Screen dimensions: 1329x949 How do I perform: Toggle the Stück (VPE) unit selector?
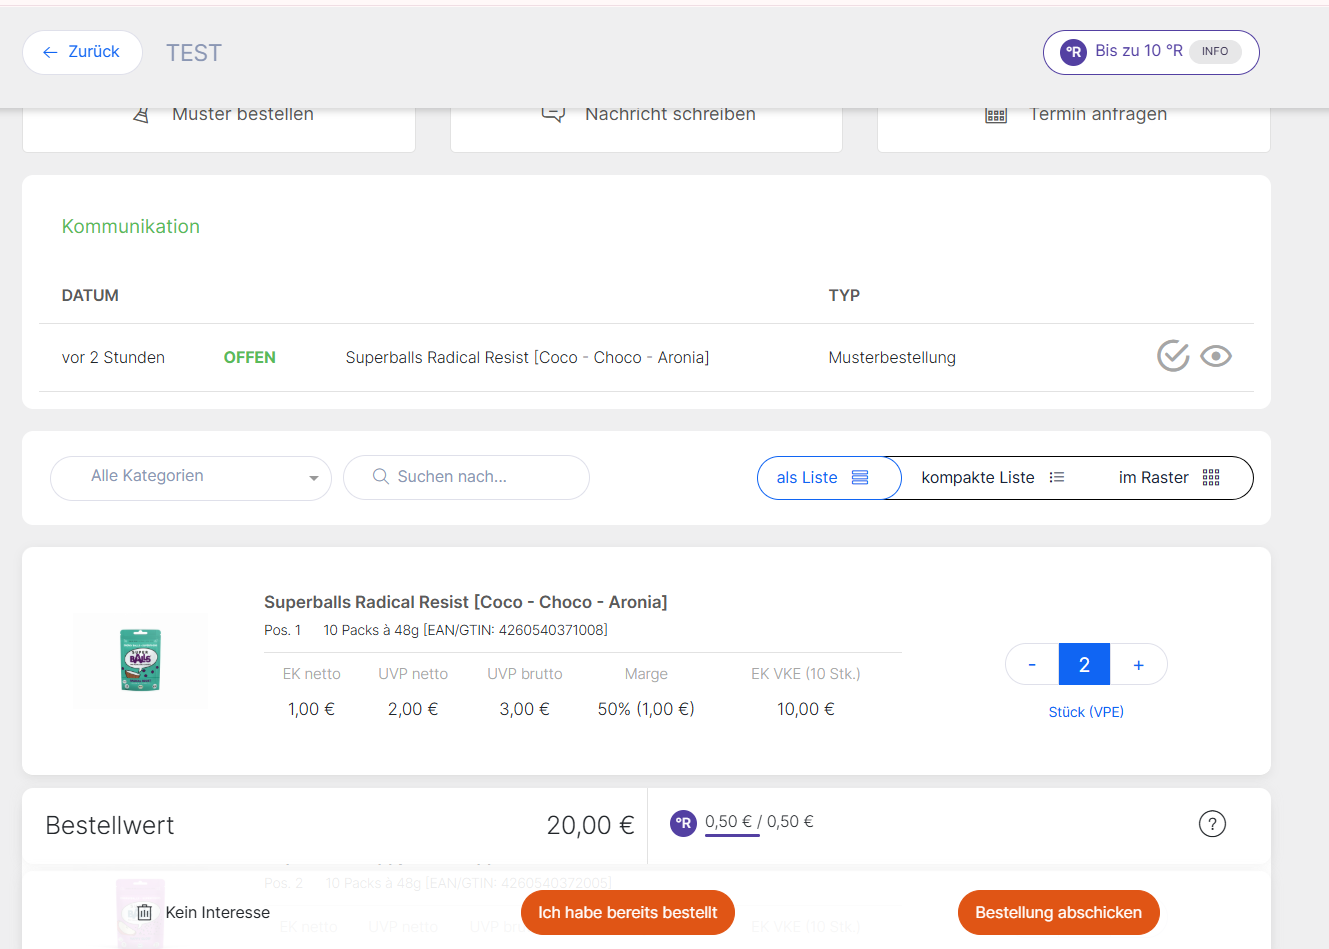coord(1085,712)
